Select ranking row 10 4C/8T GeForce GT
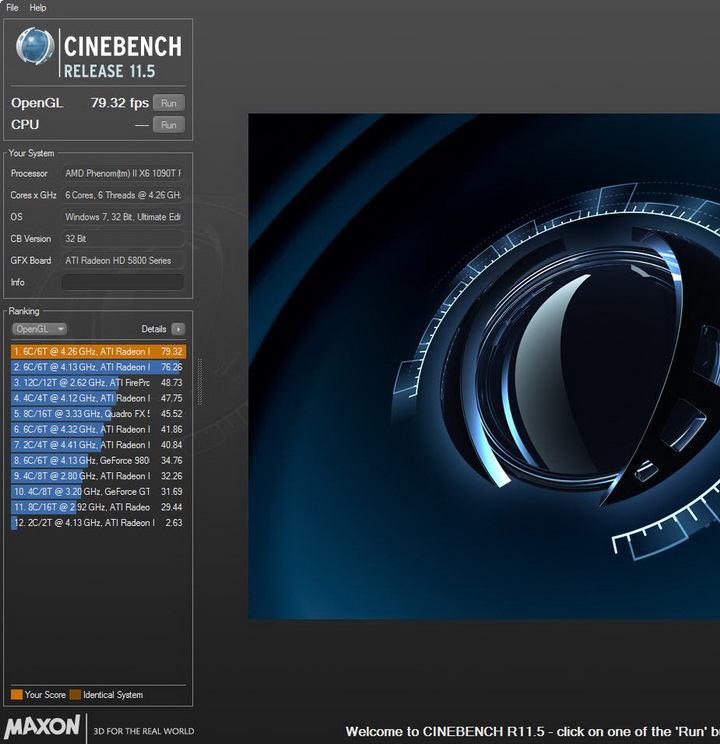 click(x=98, y=492)
